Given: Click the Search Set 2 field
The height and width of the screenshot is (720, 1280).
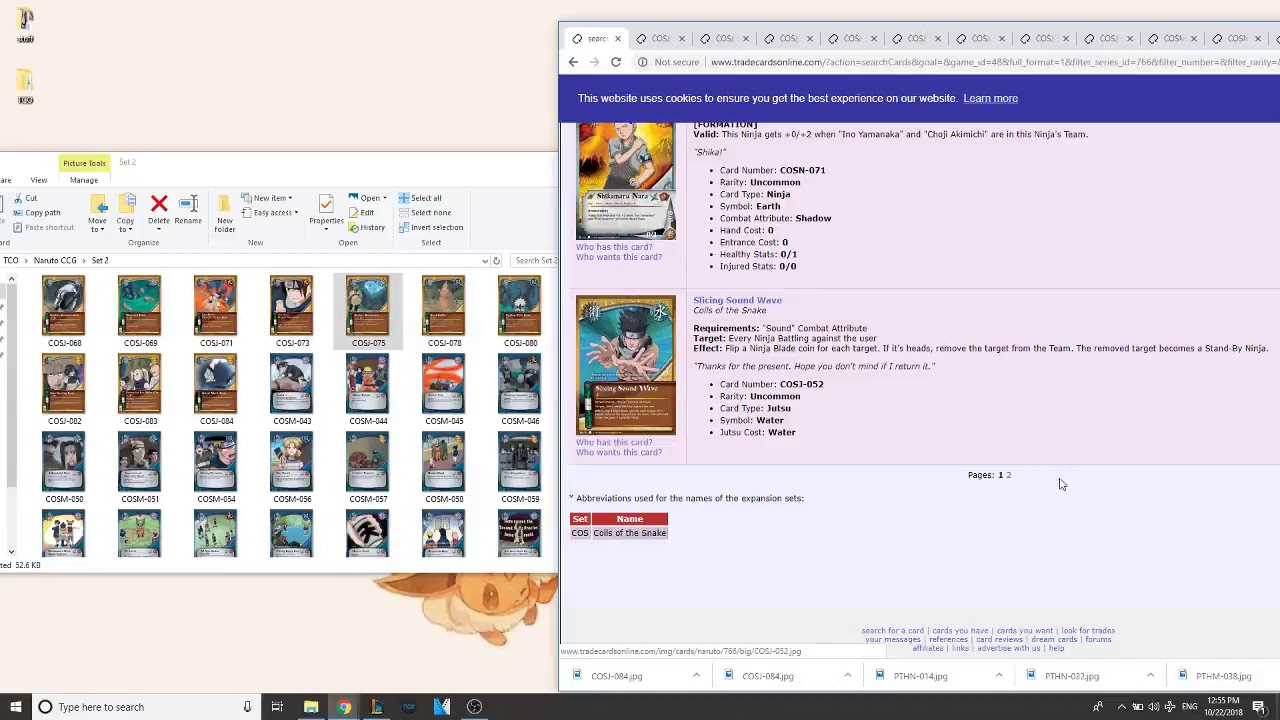Looking at the screenshot, I should click(535, 261).
